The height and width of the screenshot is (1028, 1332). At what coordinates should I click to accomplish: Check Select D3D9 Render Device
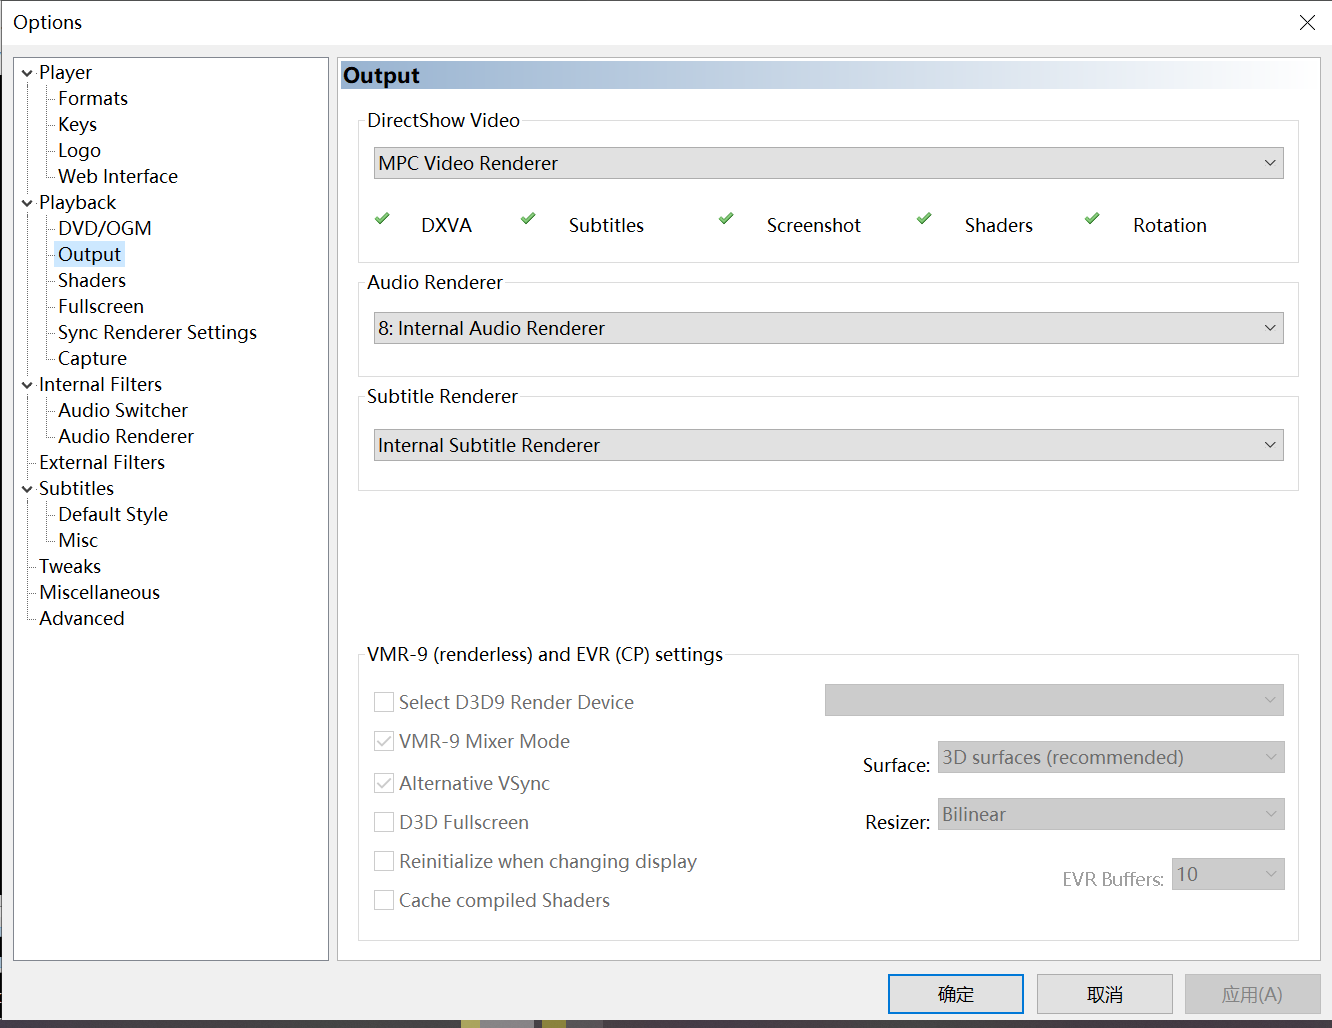(x=384, y=701)
